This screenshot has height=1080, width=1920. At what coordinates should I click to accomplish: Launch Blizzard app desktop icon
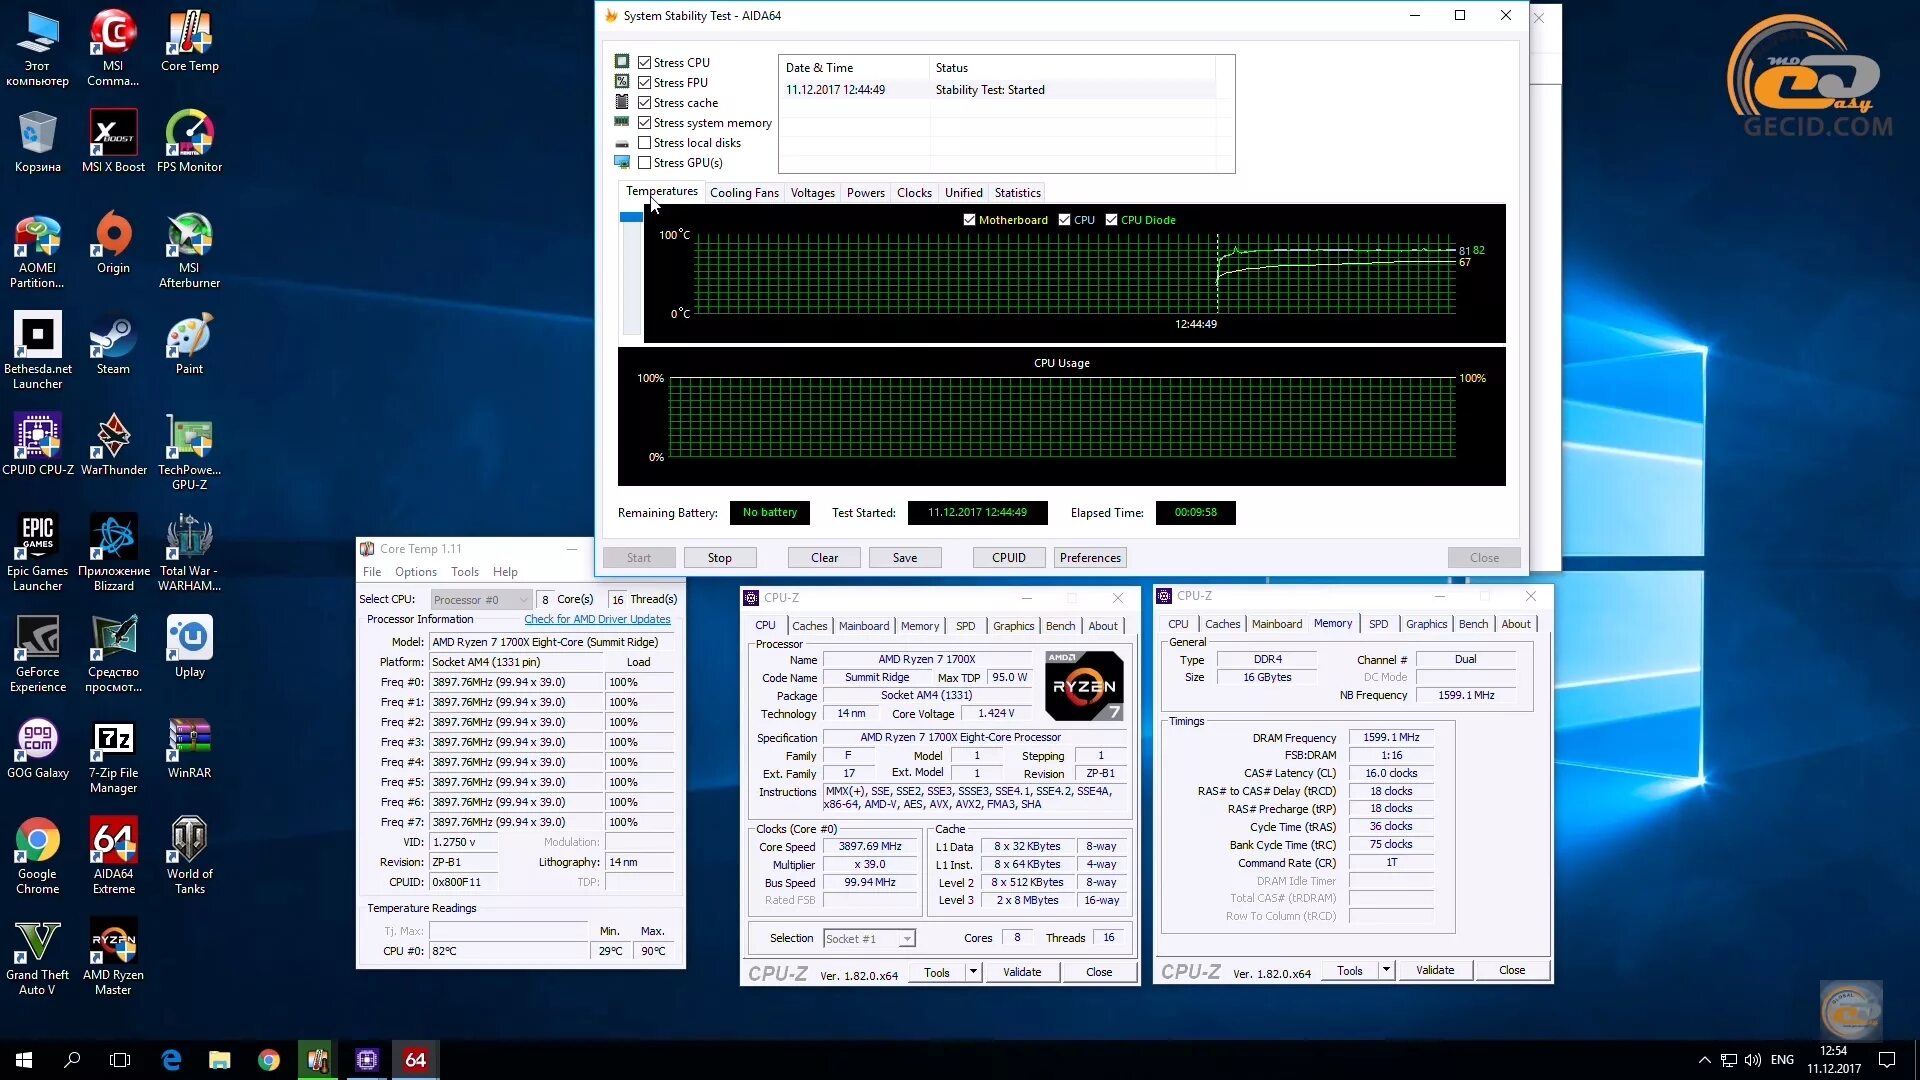pyautogui.click(x=113, y=553)
